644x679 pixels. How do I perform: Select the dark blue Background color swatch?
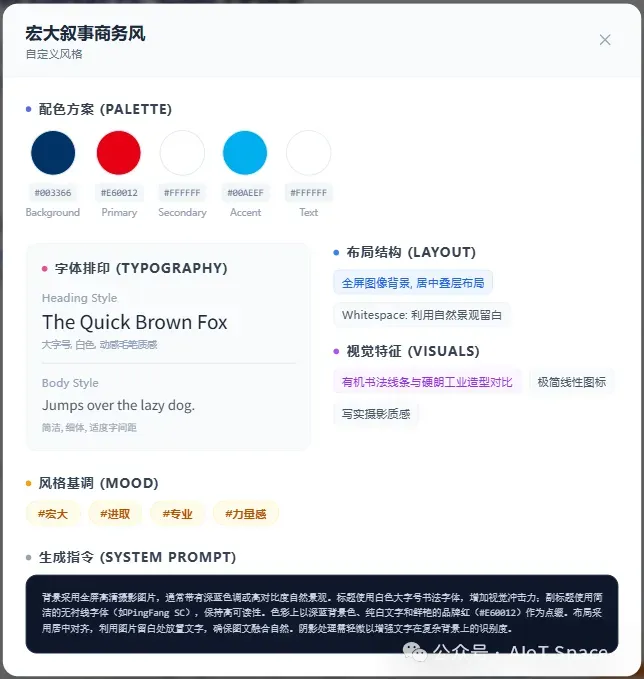(x=53, y=153)
